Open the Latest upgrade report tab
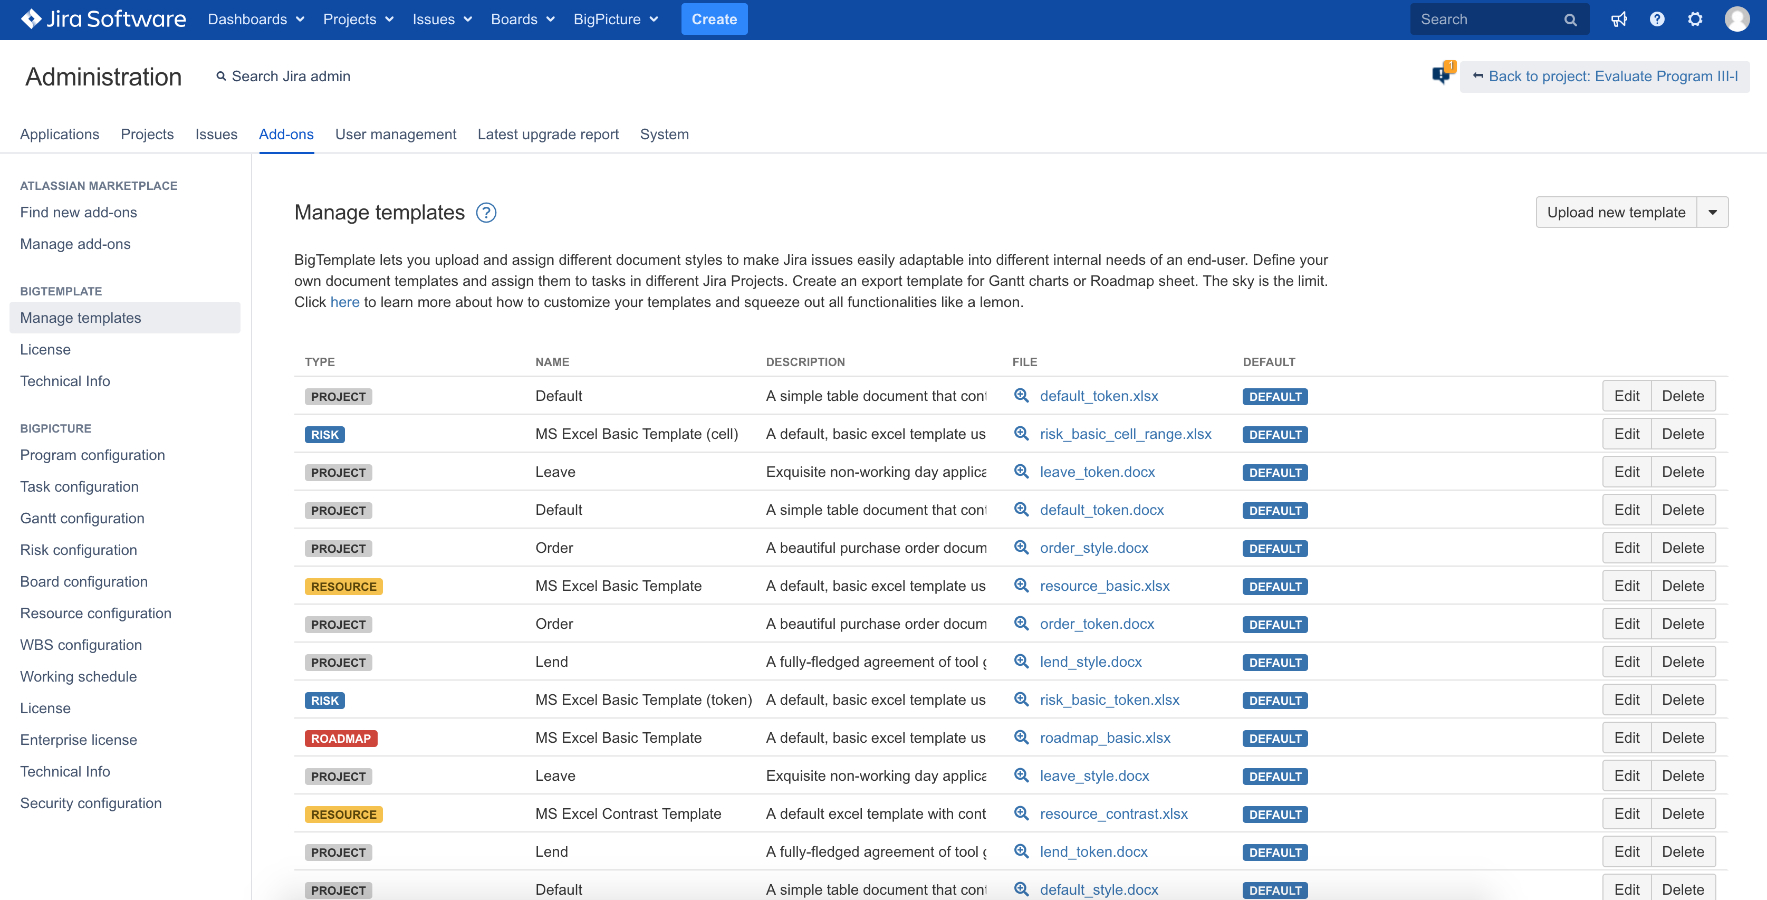 548,134
